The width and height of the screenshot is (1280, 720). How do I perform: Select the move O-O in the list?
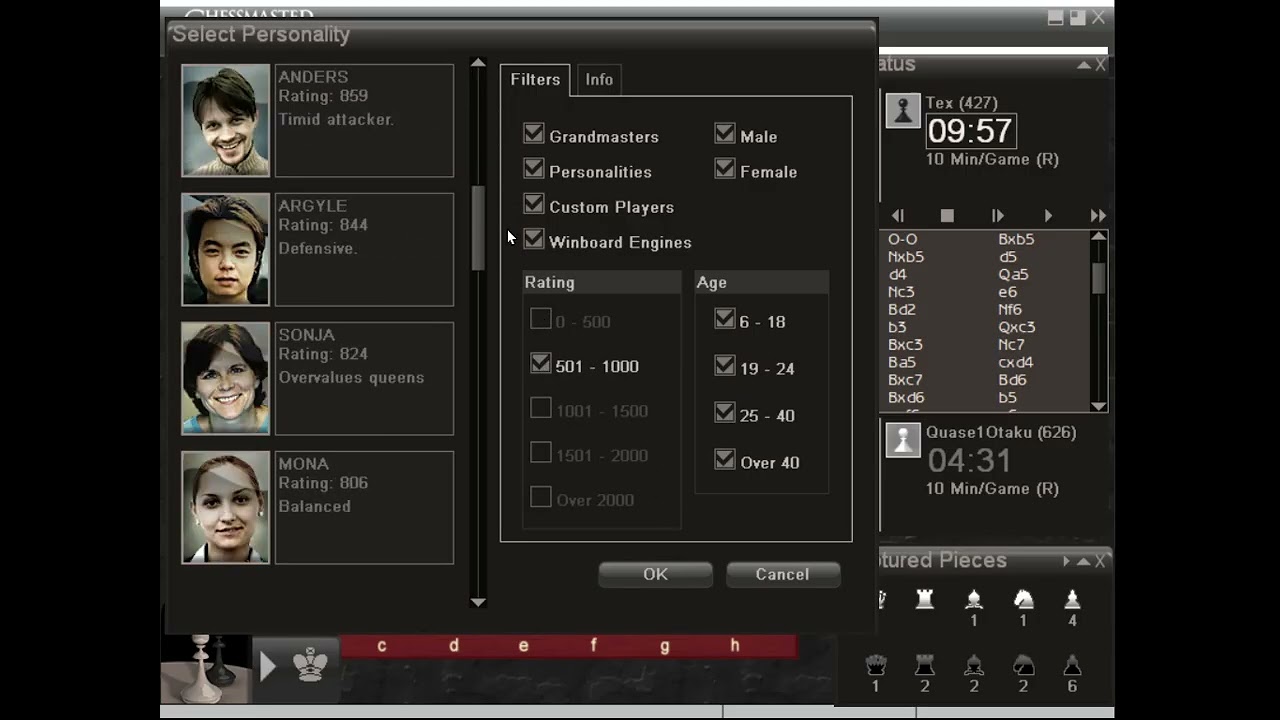pos(903,239)
